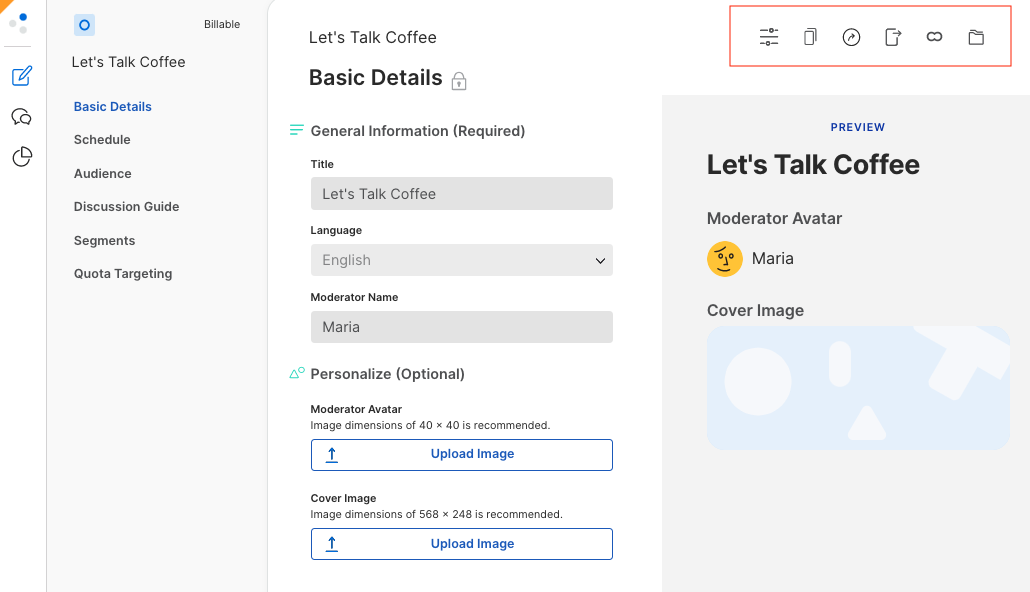This screenshot has width=1030, height=592.
Task: Click Upload Image for Cover Image
Action: (x=461, y=543)
